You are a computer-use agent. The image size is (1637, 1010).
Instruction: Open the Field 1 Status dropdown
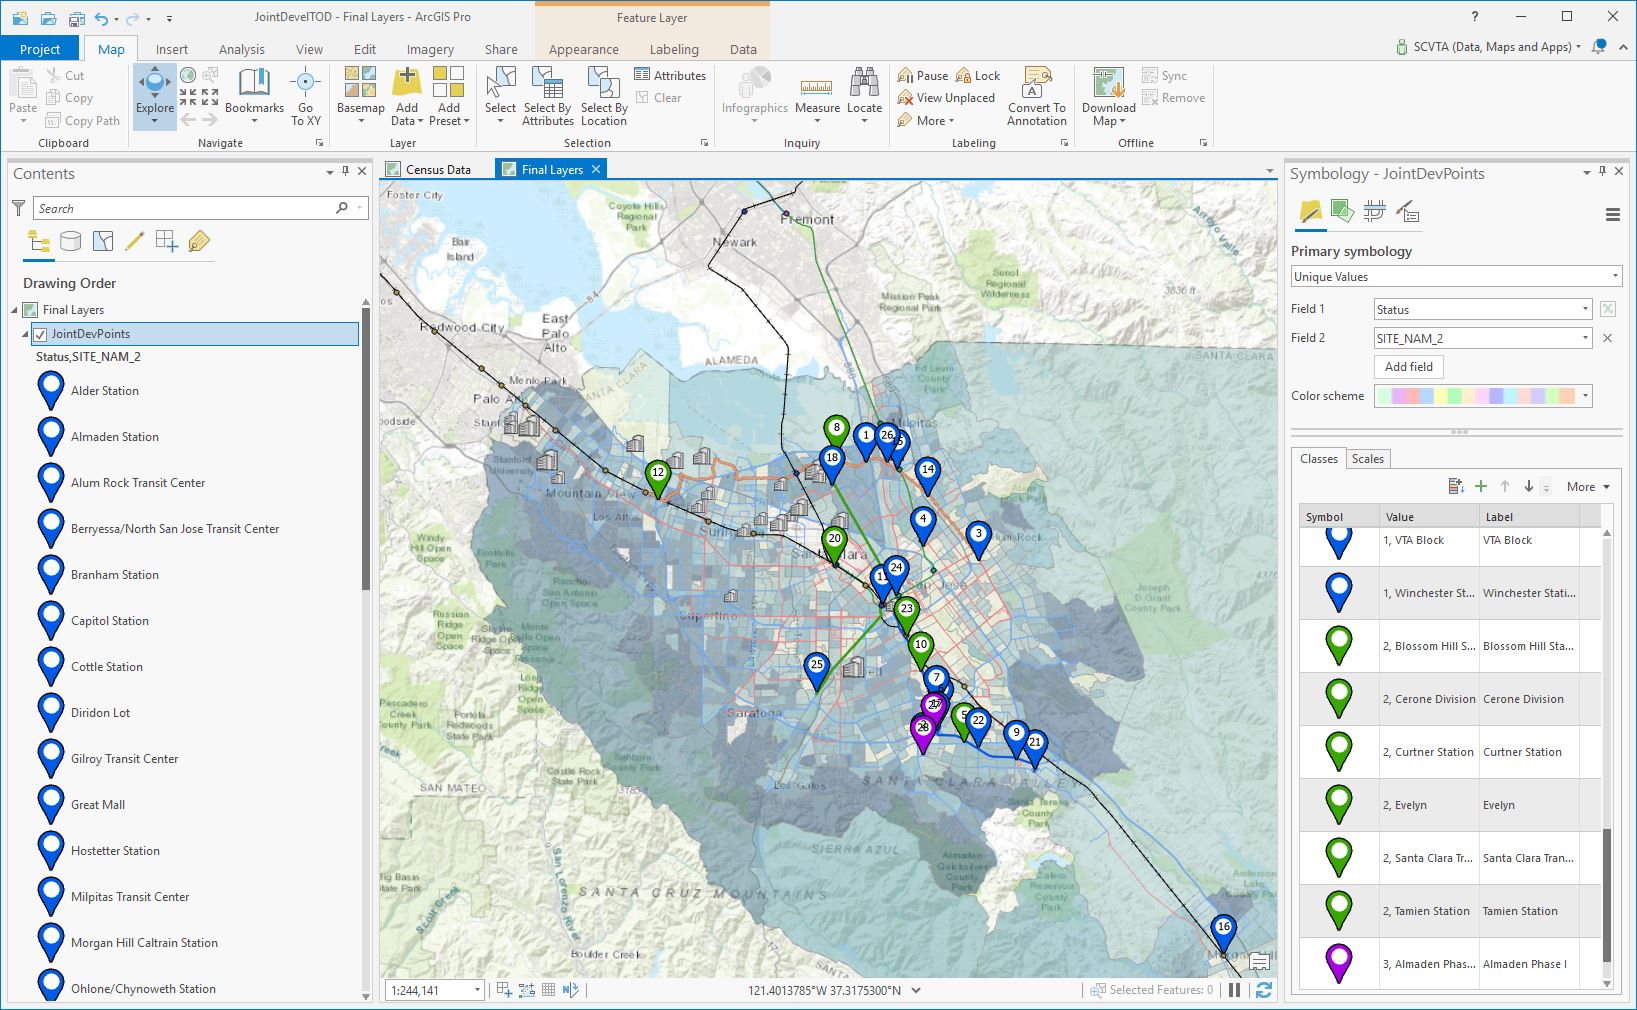(1482, 310)
